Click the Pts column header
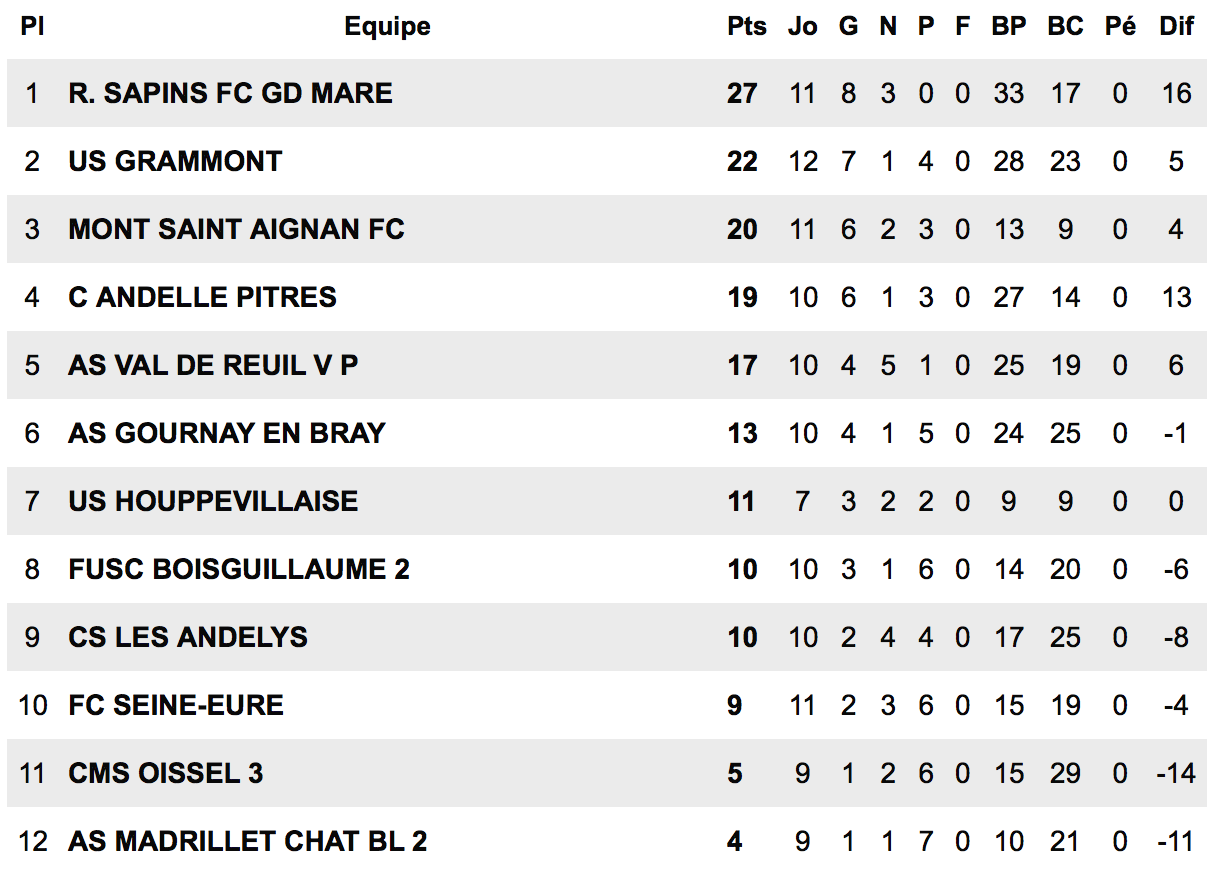 [x=747, y=27]
